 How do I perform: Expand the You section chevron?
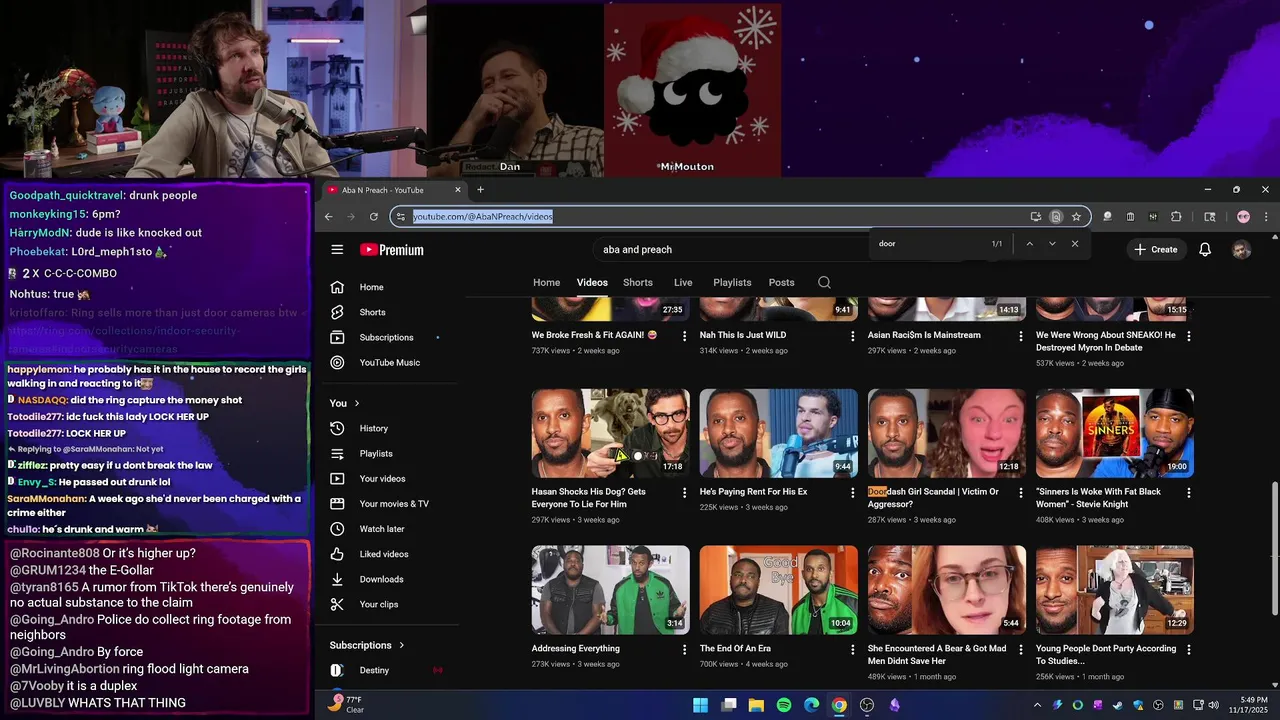[357, 403]
